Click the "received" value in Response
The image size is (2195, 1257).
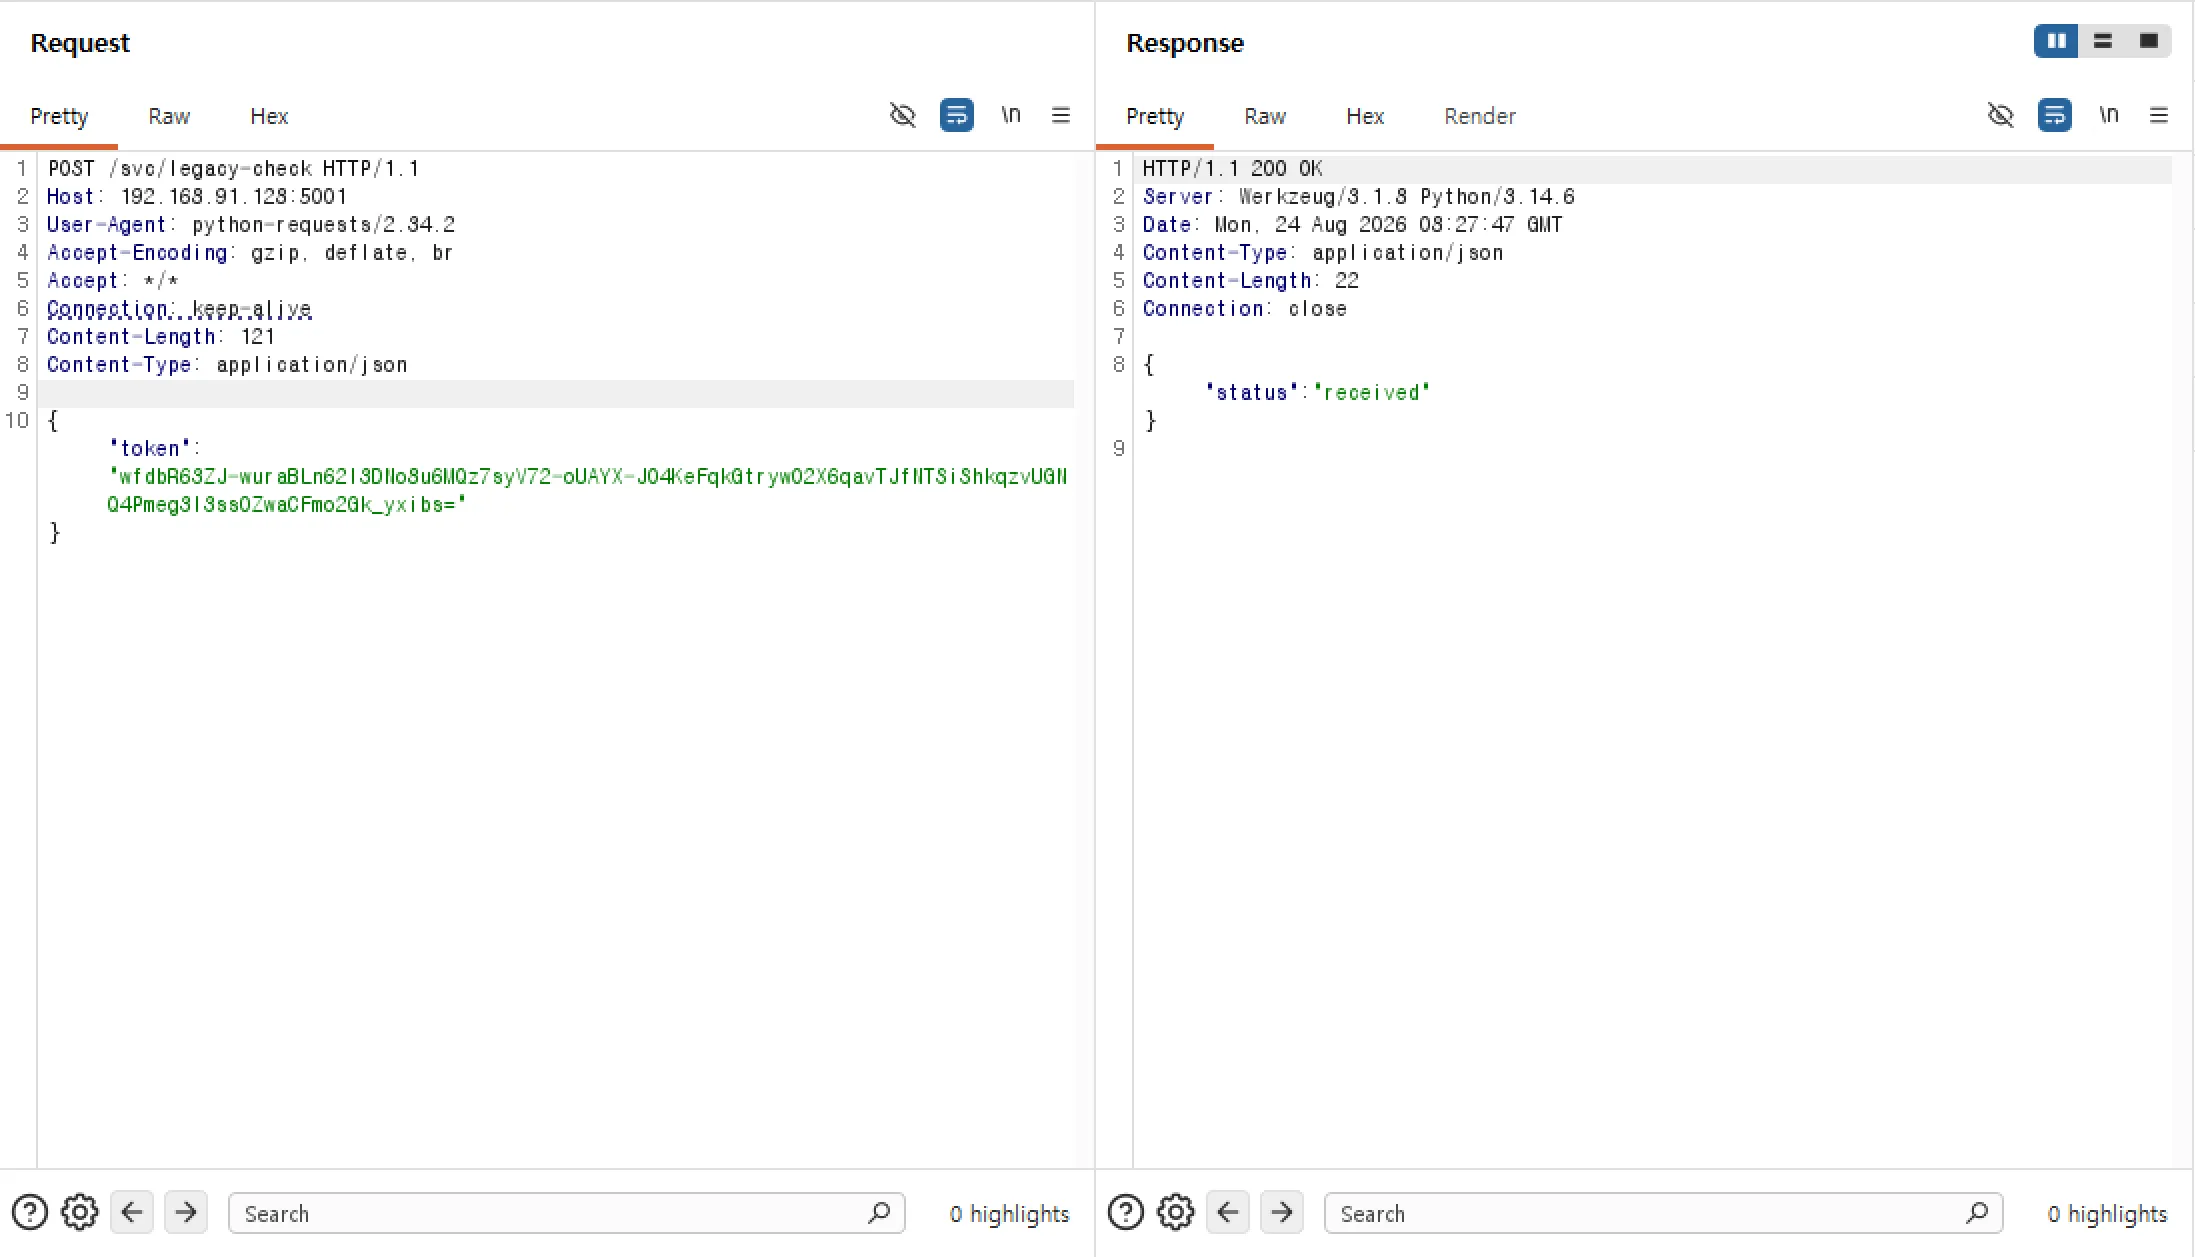[x=1371, y=392]
